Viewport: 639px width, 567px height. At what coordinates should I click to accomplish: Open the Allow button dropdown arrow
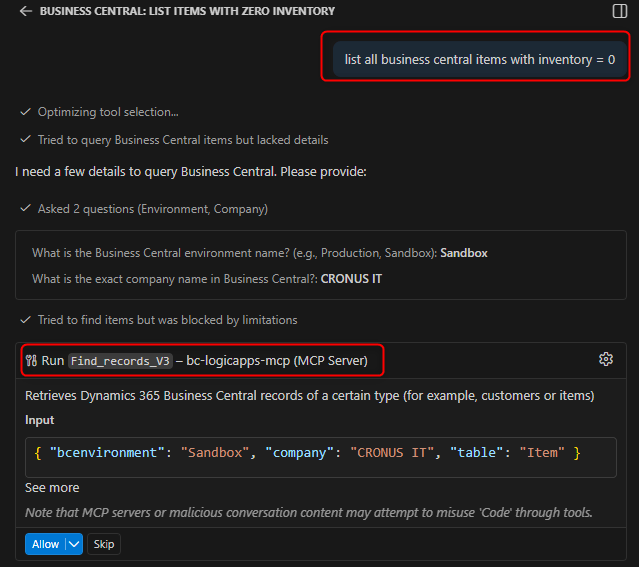[x=74, y=544]
